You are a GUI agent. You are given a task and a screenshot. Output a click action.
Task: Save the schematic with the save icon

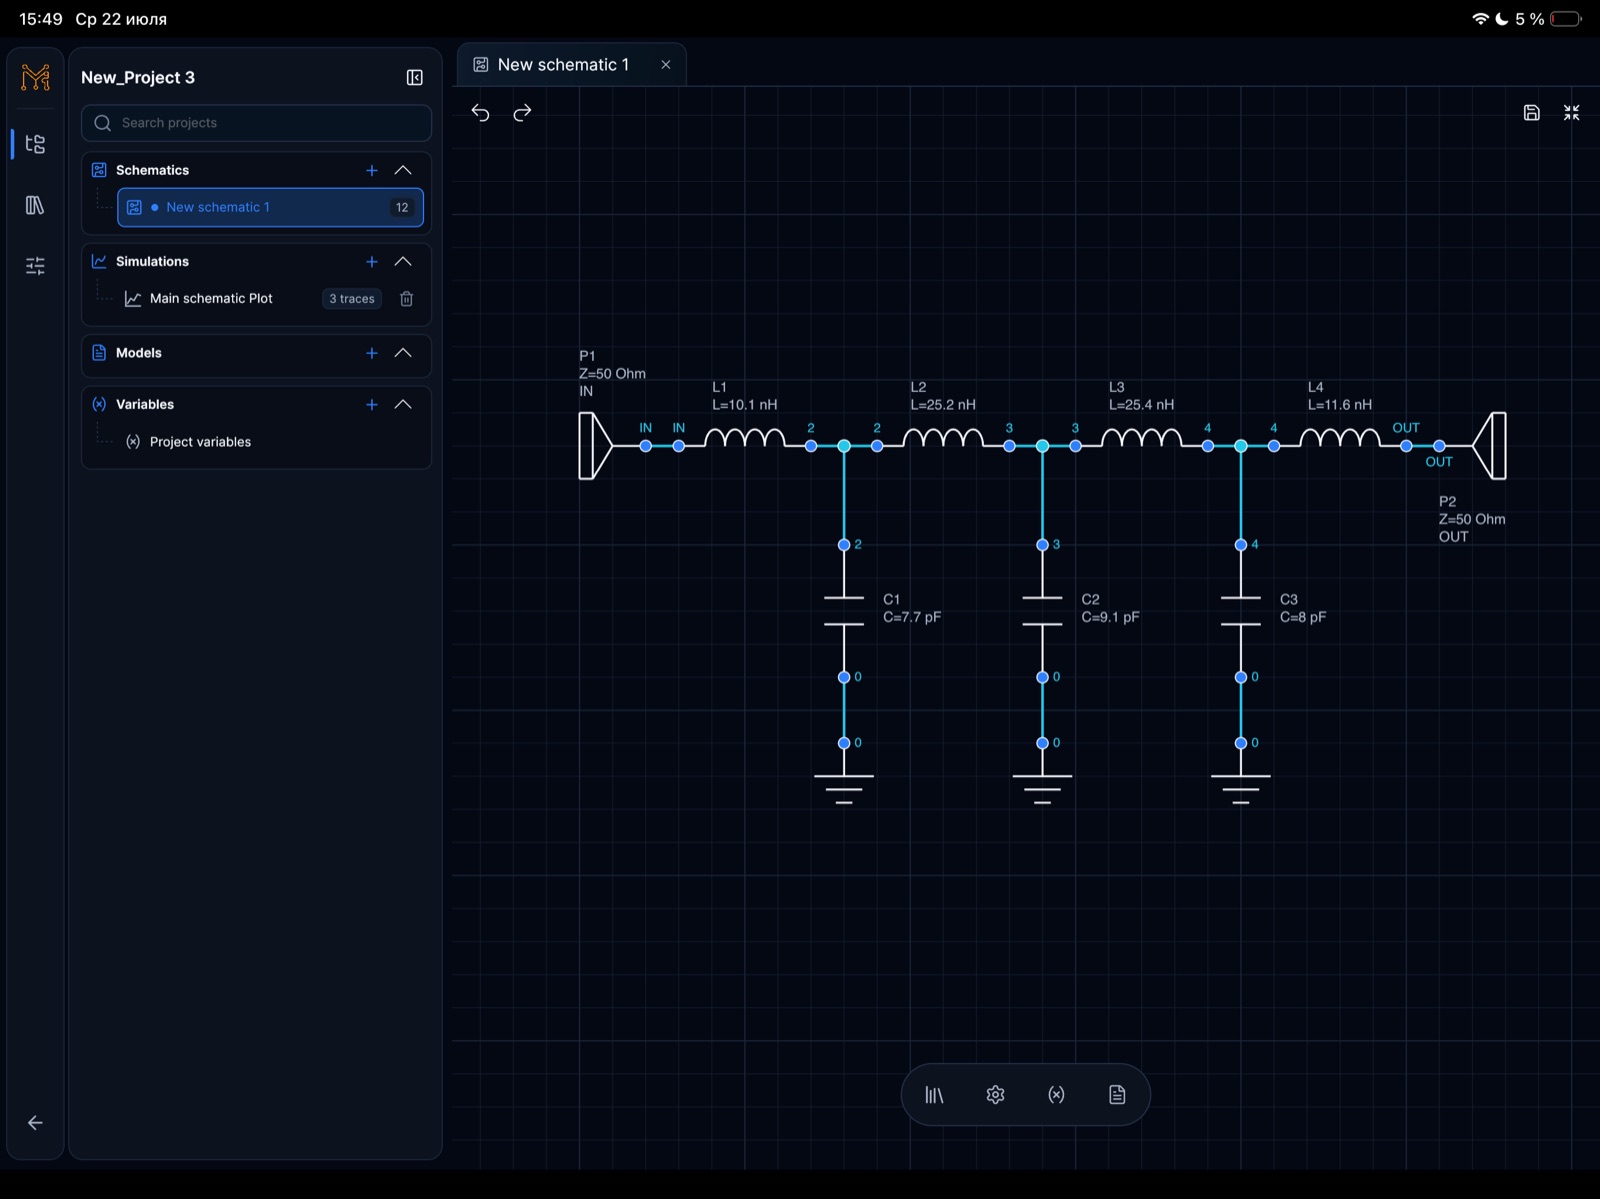click(1531, 113)
